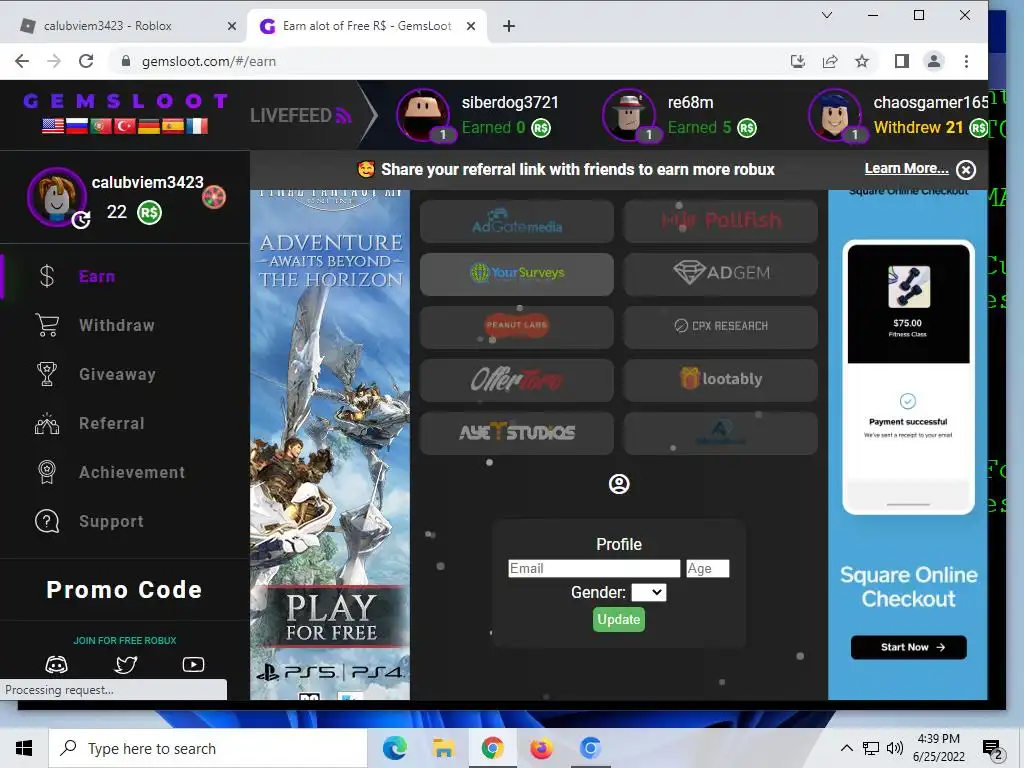
Task: Reload the page
Action: 86,61
